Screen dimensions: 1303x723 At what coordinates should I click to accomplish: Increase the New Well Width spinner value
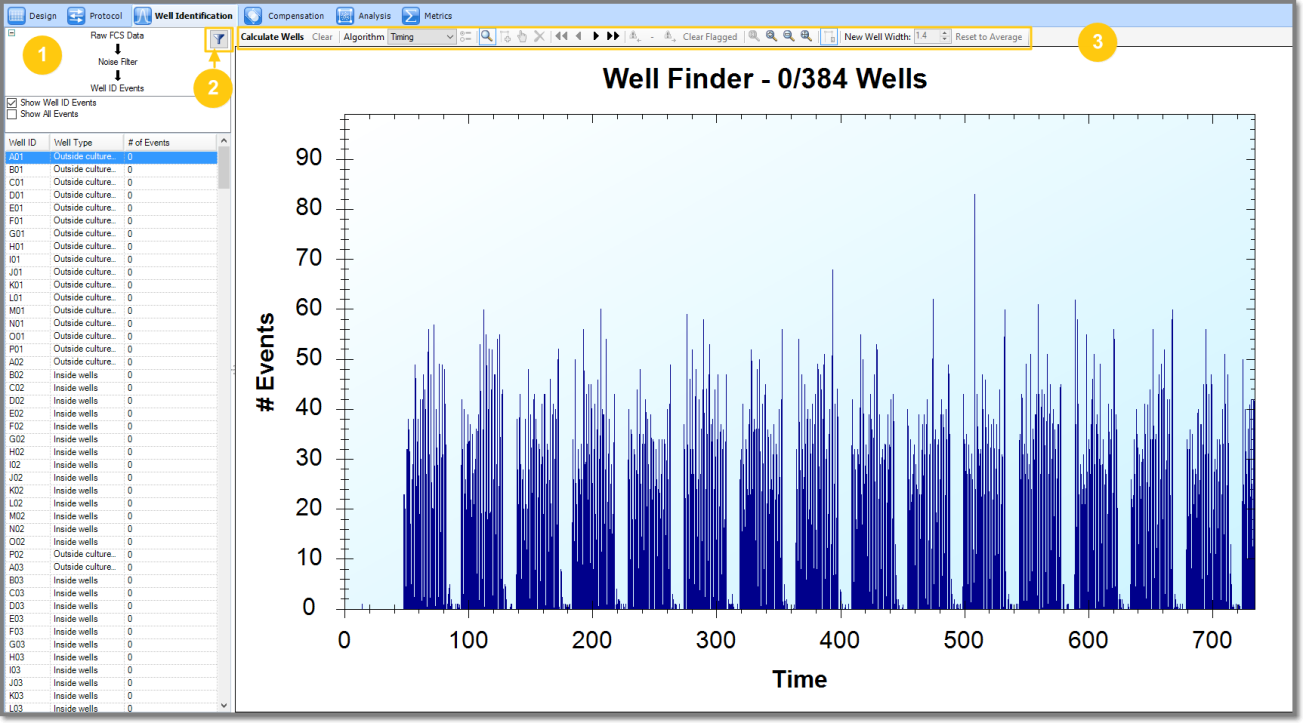tap(945, 33)
